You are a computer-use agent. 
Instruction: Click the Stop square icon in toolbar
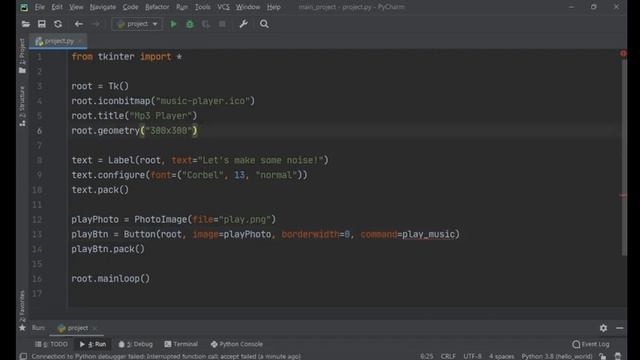pyautogui.click(x=222, y=24)
